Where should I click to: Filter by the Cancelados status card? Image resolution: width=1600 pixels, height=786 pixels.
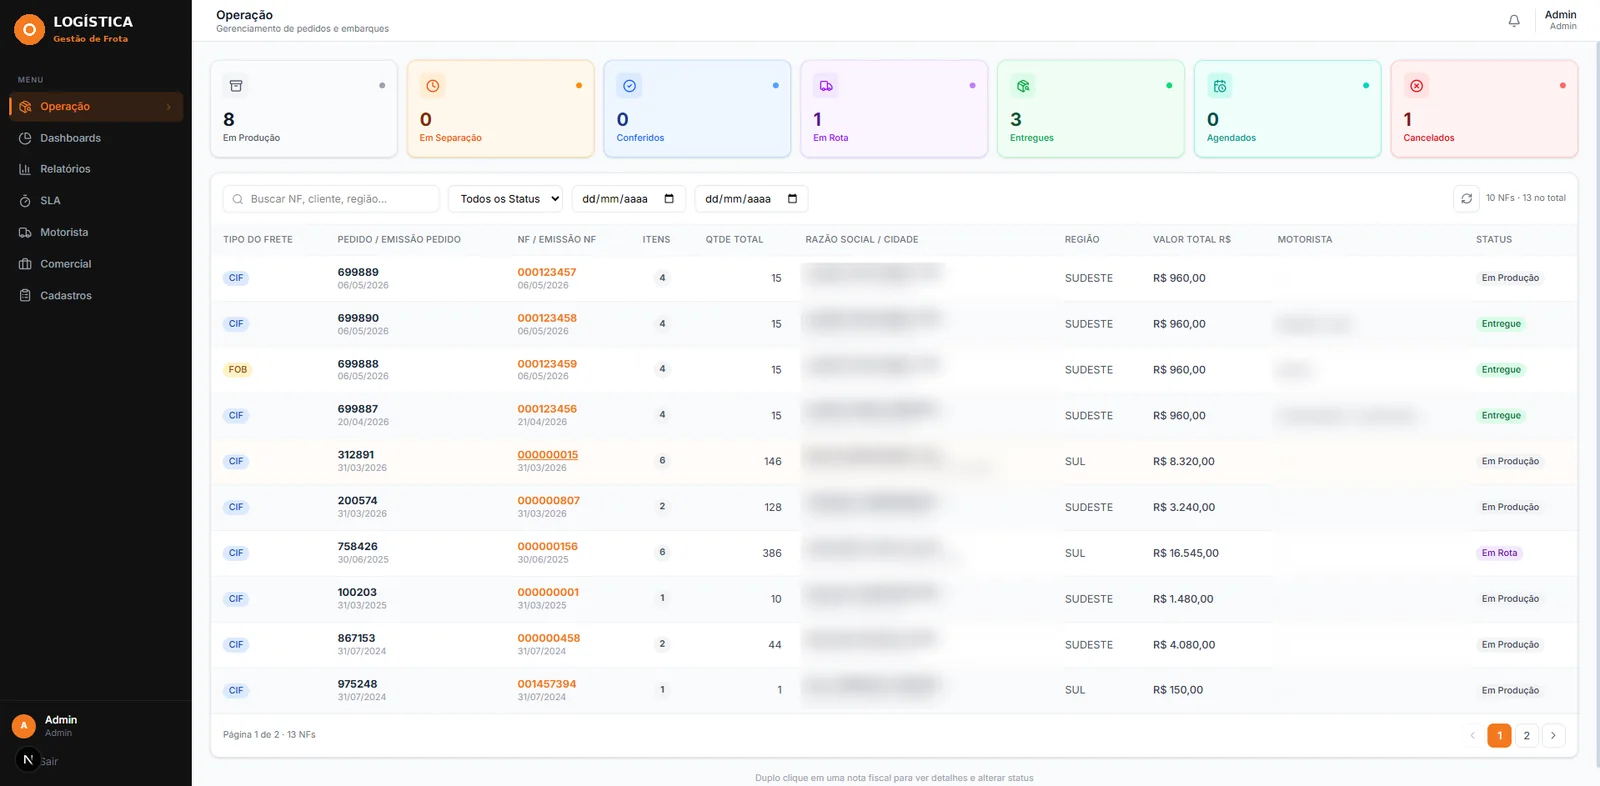1484,109
